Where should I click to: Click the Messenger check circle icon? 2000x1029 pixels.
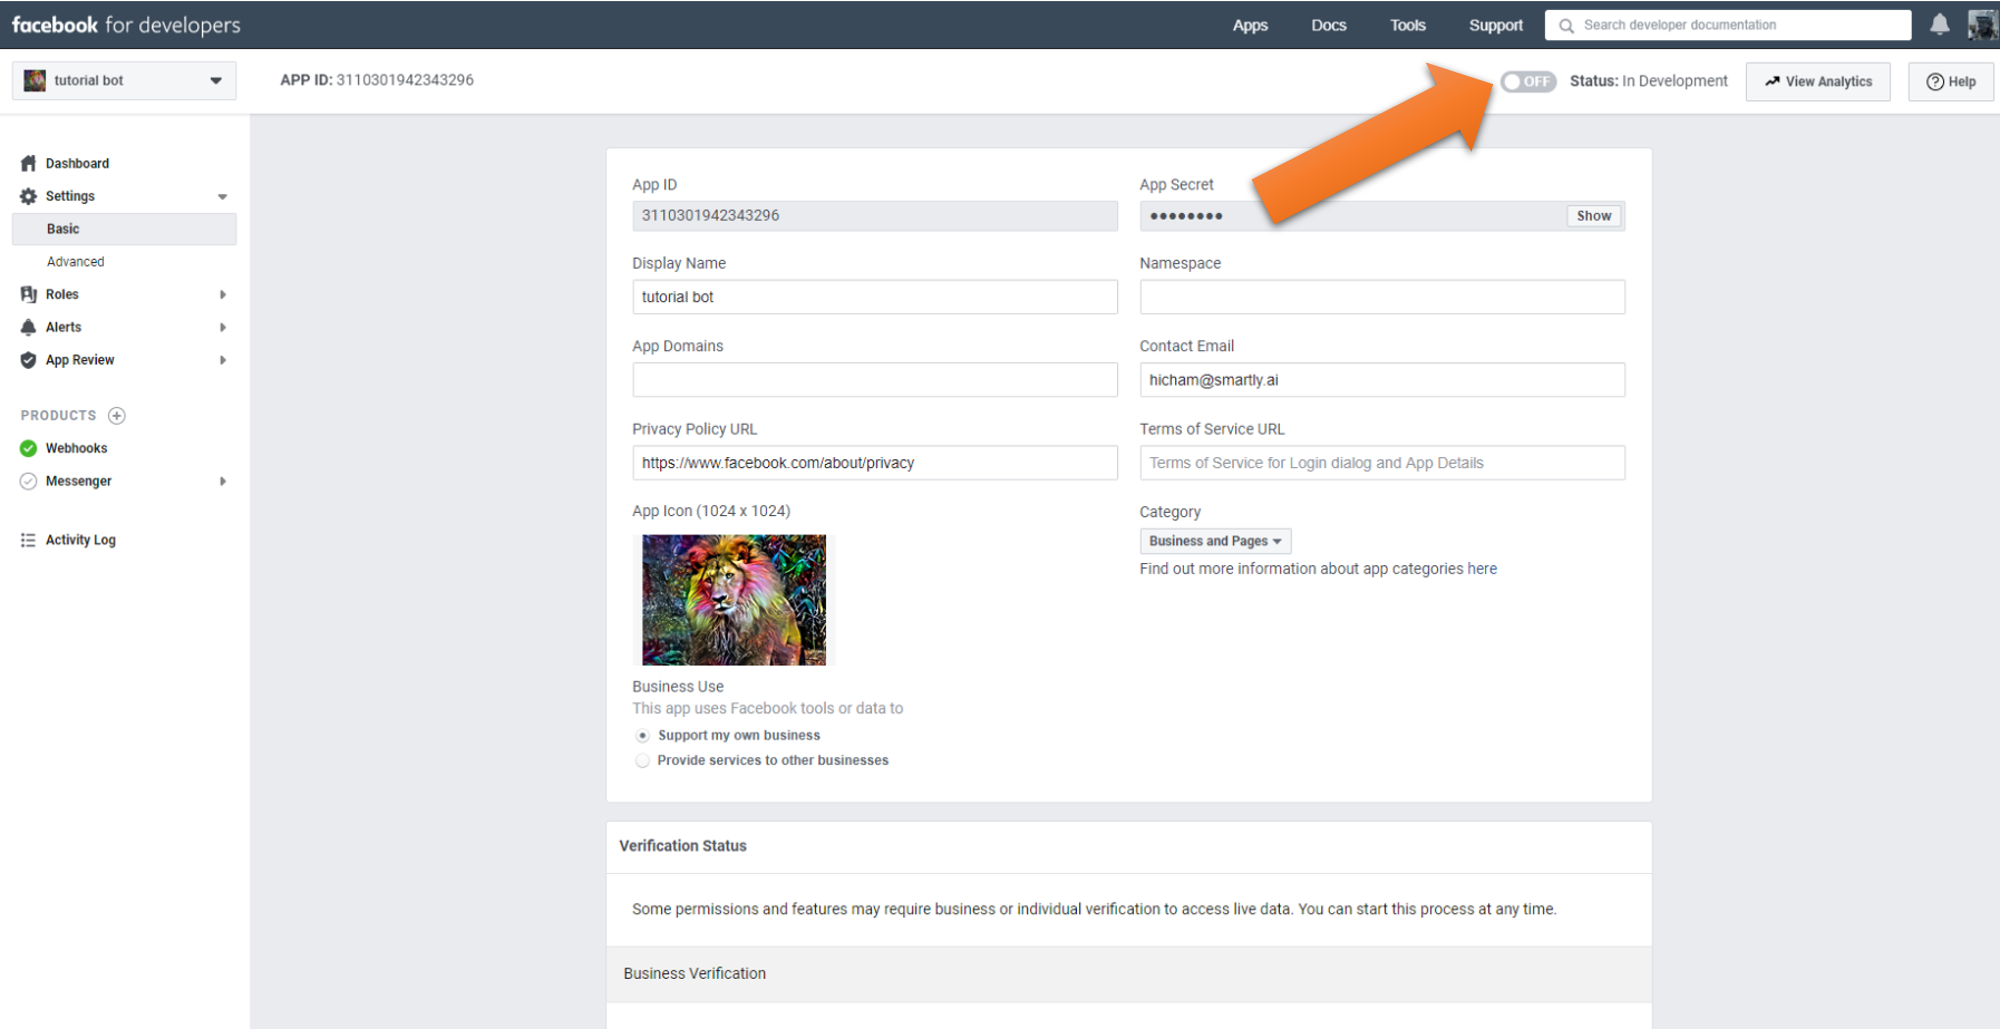click(x=28, y=481)
